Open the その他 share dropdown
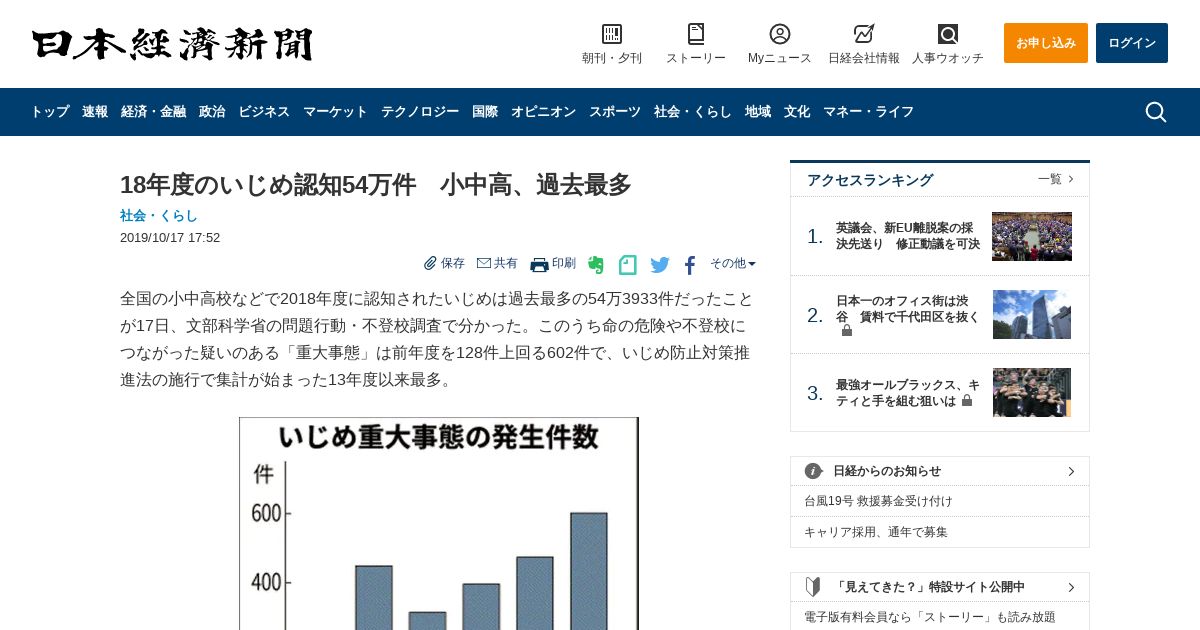Viewport: 1200px width, 630px height. [x=733, y=263]
